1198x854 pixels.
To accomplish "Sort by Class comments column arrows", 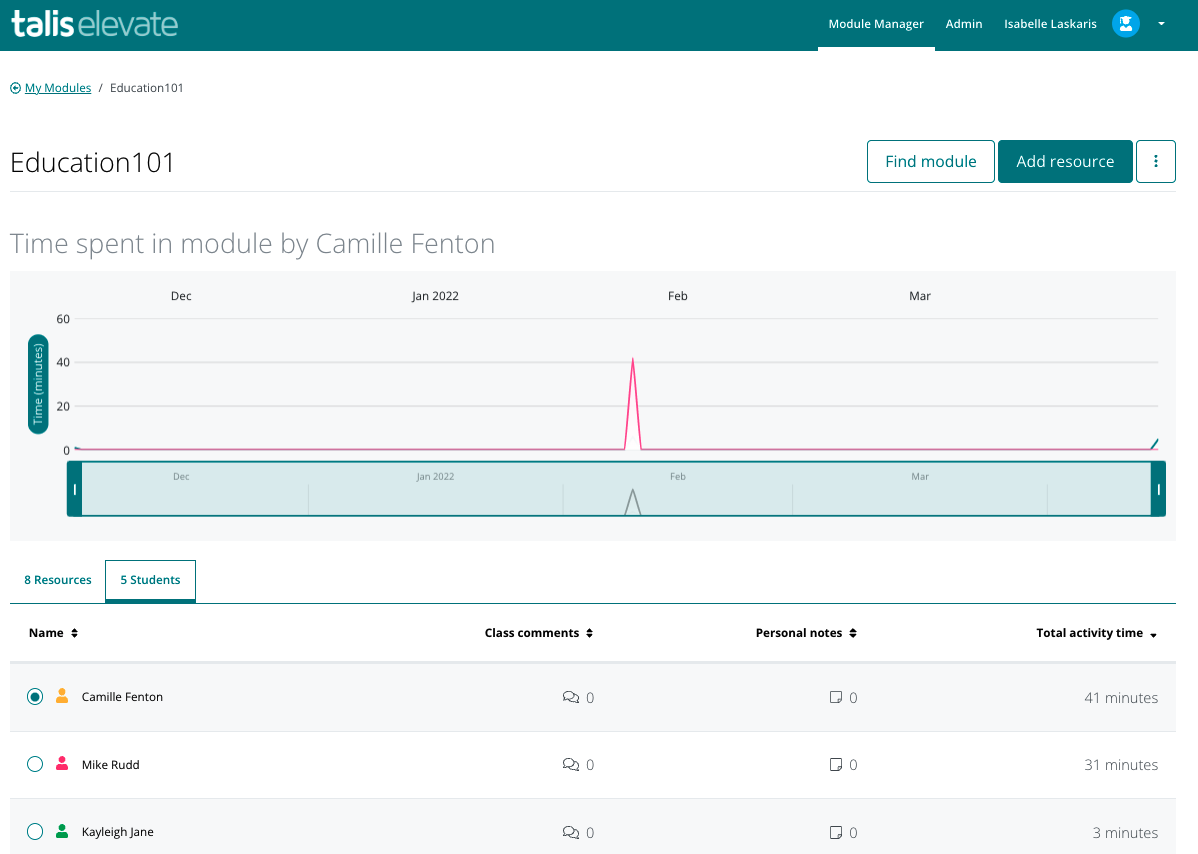I will (589, 632).
